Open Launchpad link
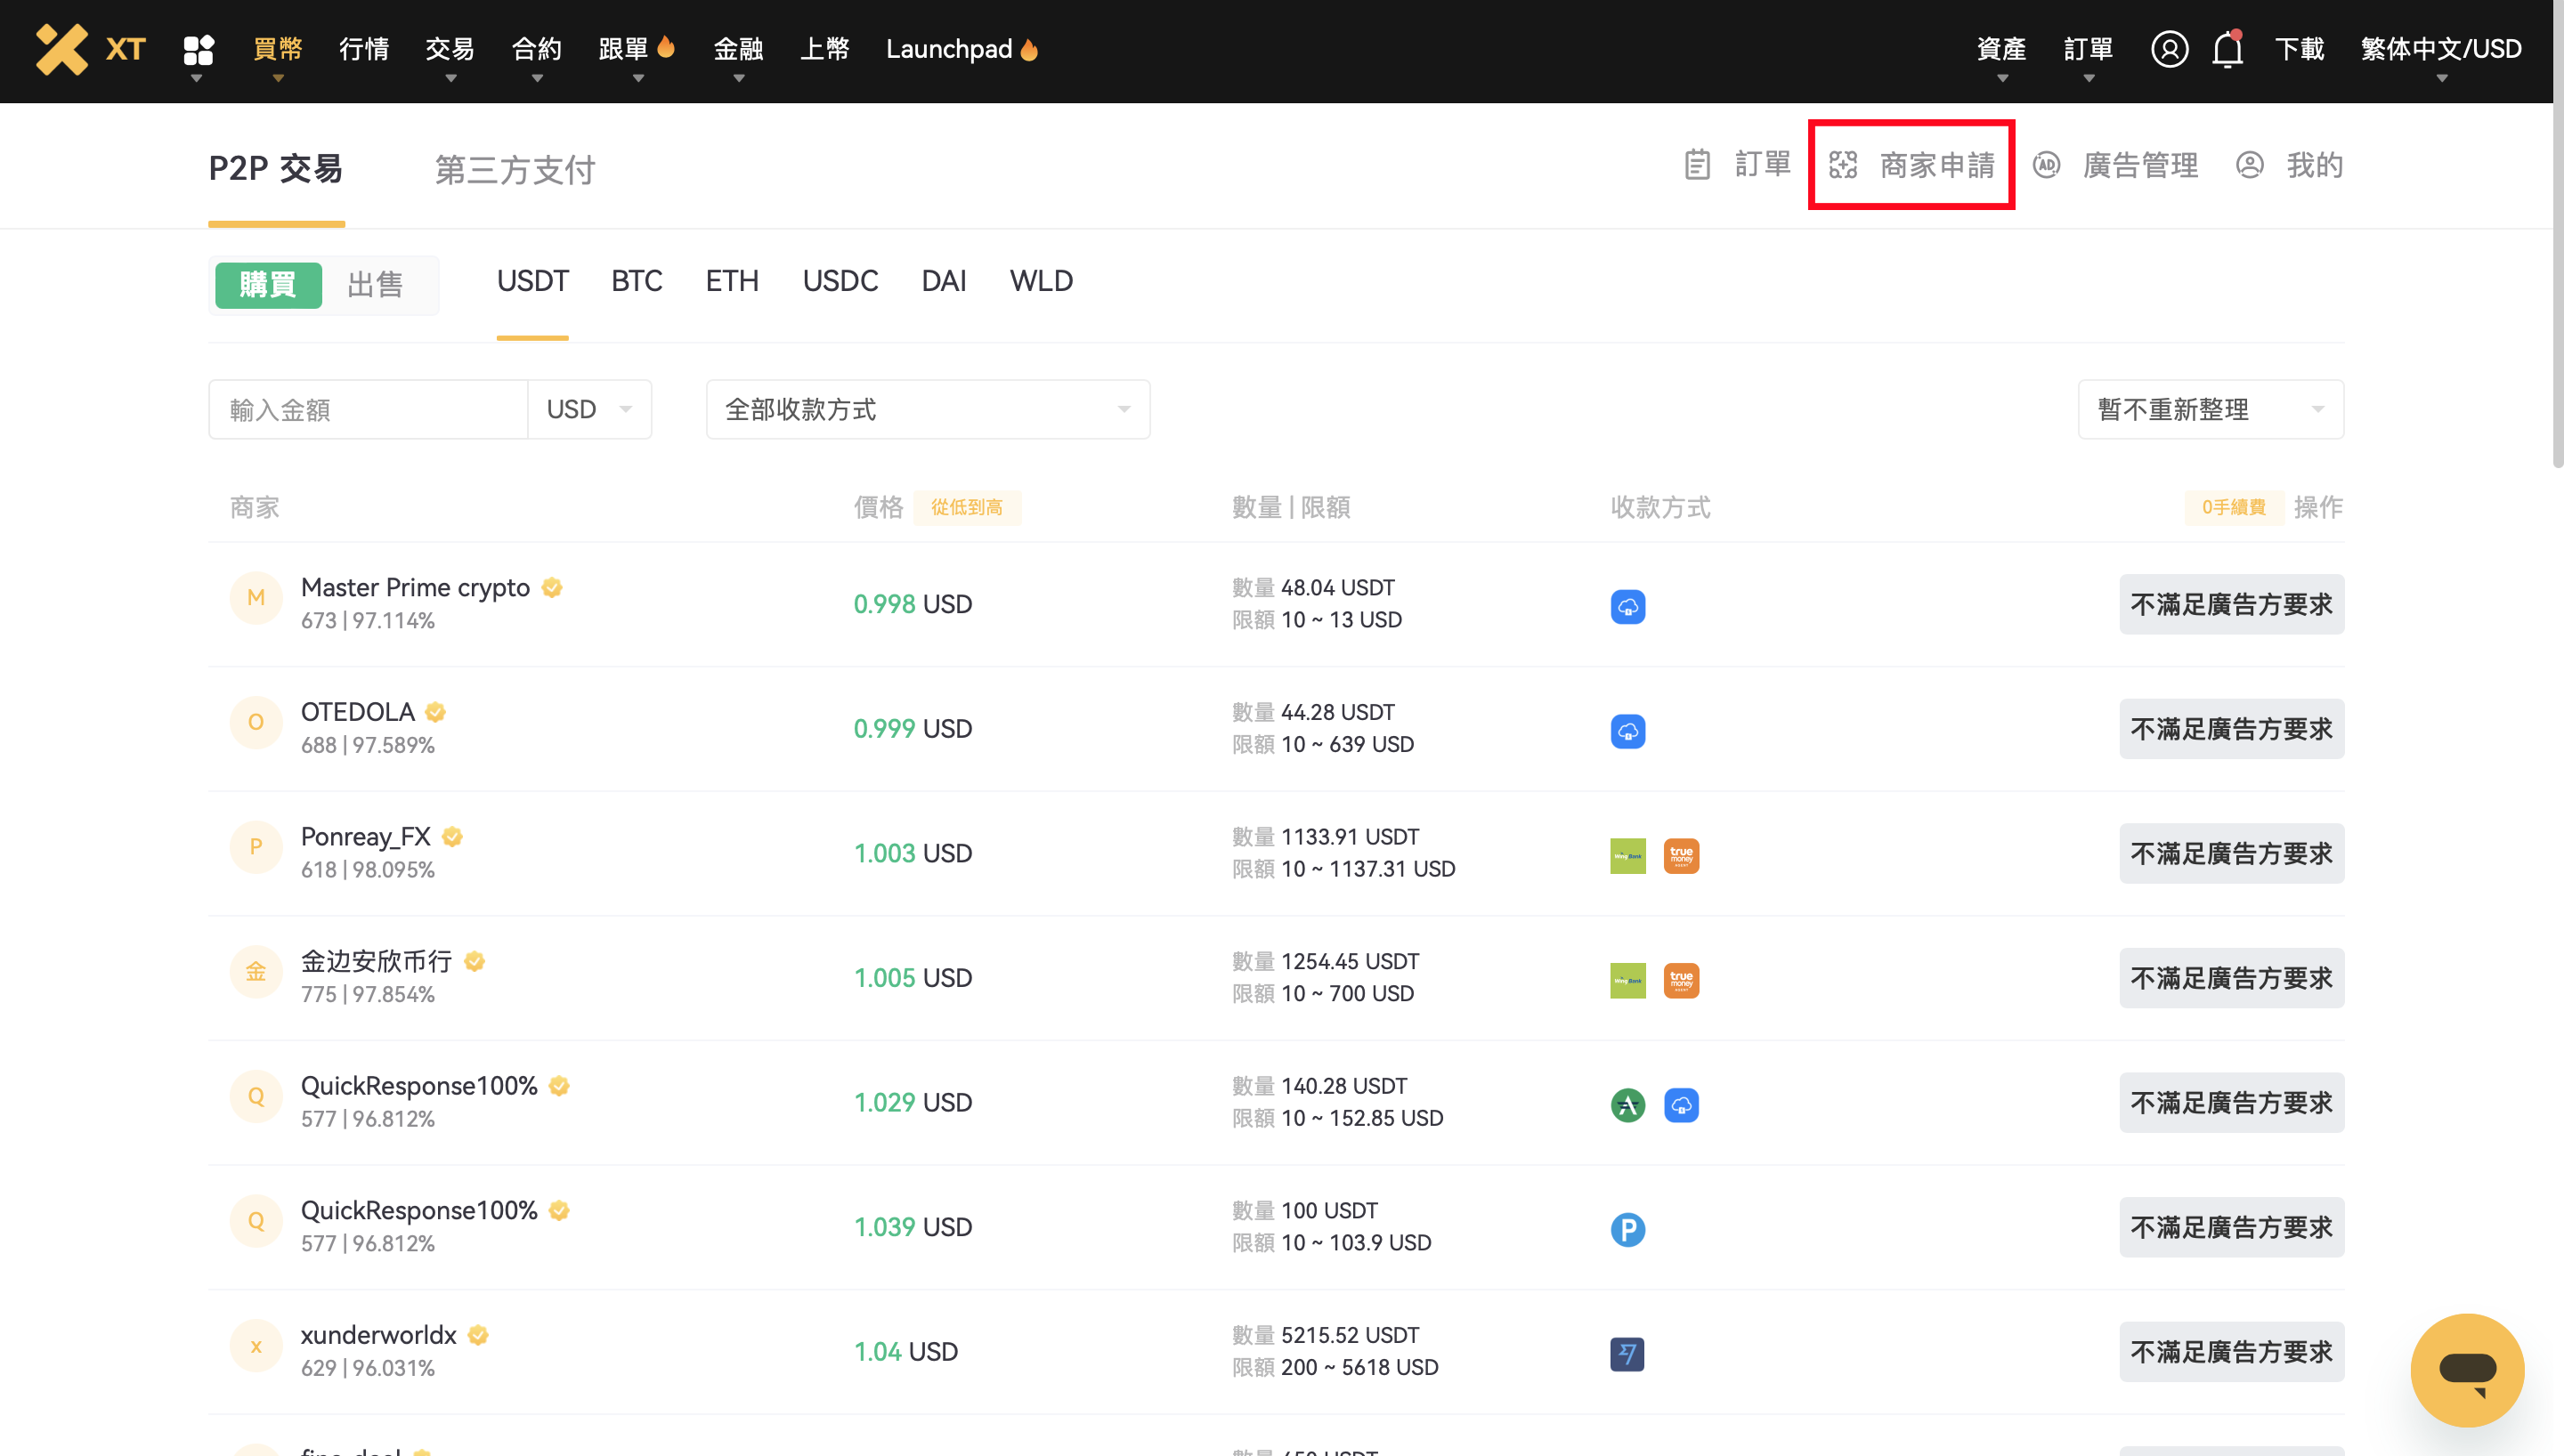Image resolution: width=2564 pixels, height=1456 pixels. [961, 49]
